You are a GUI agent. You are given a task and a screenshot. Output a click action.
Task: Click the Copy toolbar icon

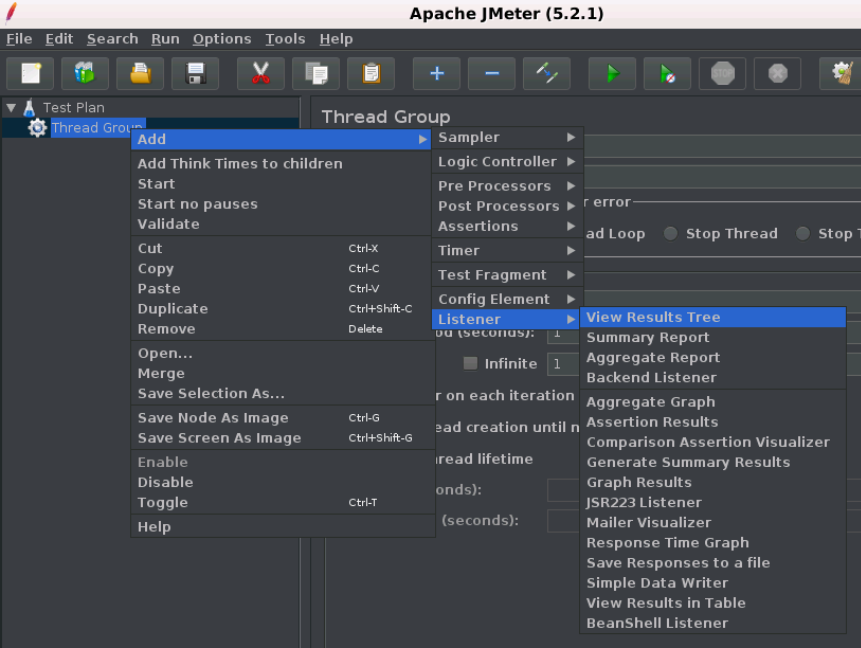pos(316,73)
